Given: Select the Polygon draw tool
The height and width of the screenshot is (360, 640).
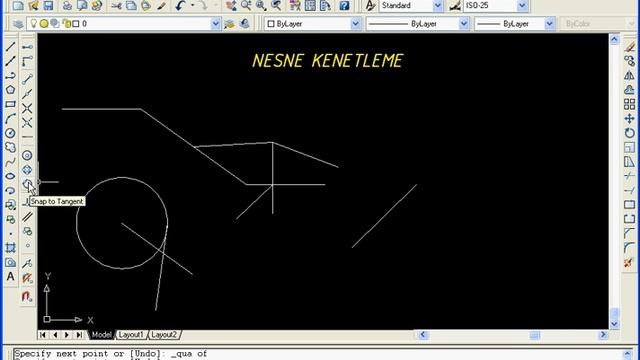Looking at the screenshot, I should (x=11, y=90).
